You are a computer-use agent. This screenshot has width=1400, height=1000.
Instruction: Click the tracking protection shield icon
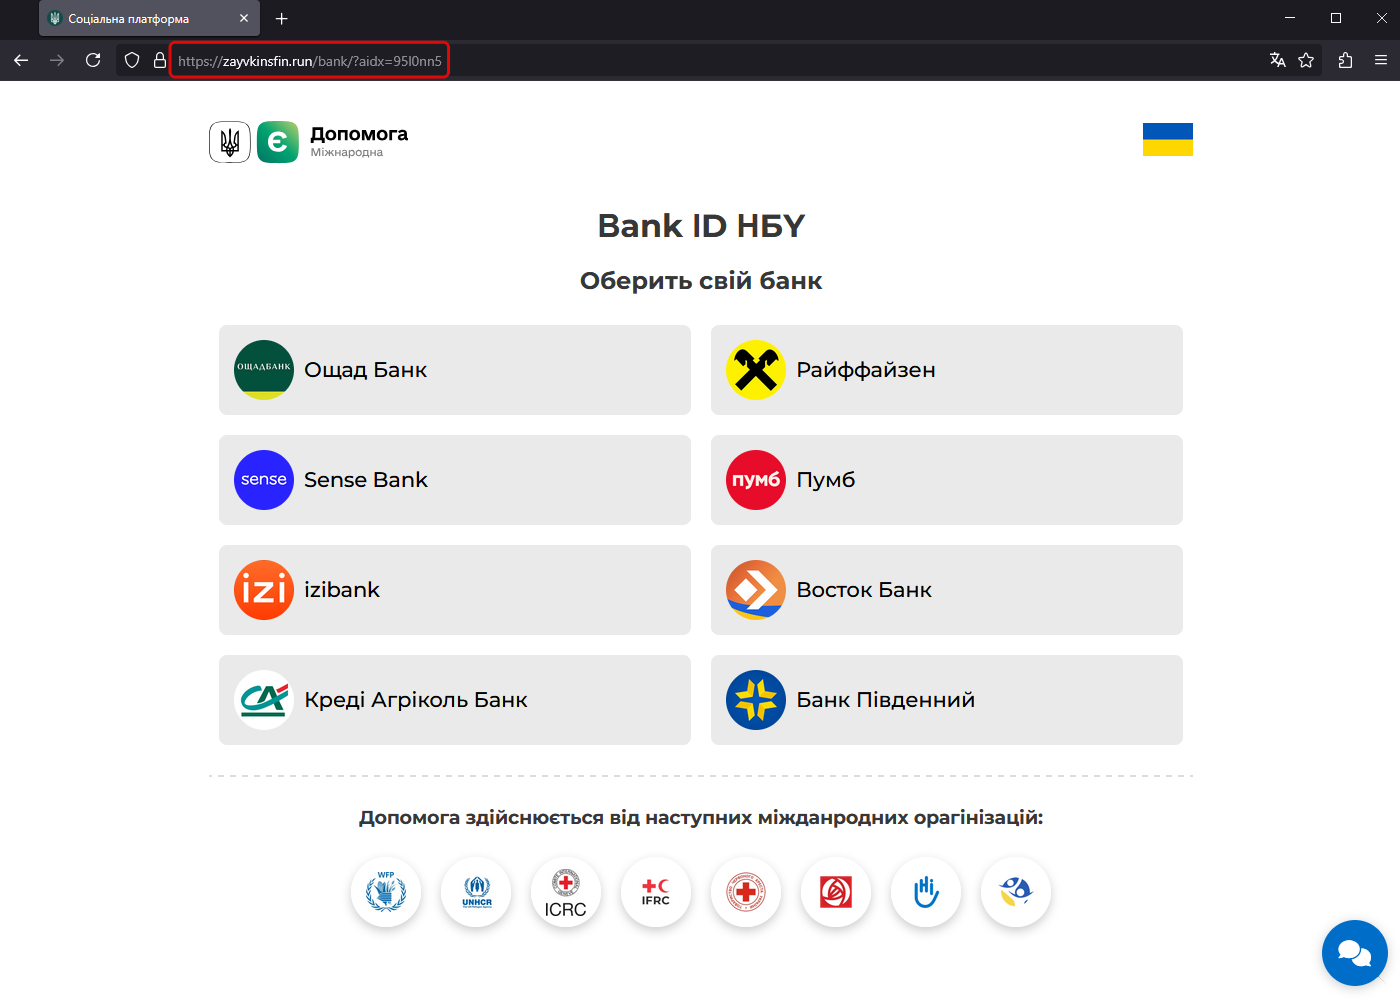tap(132, 60)
